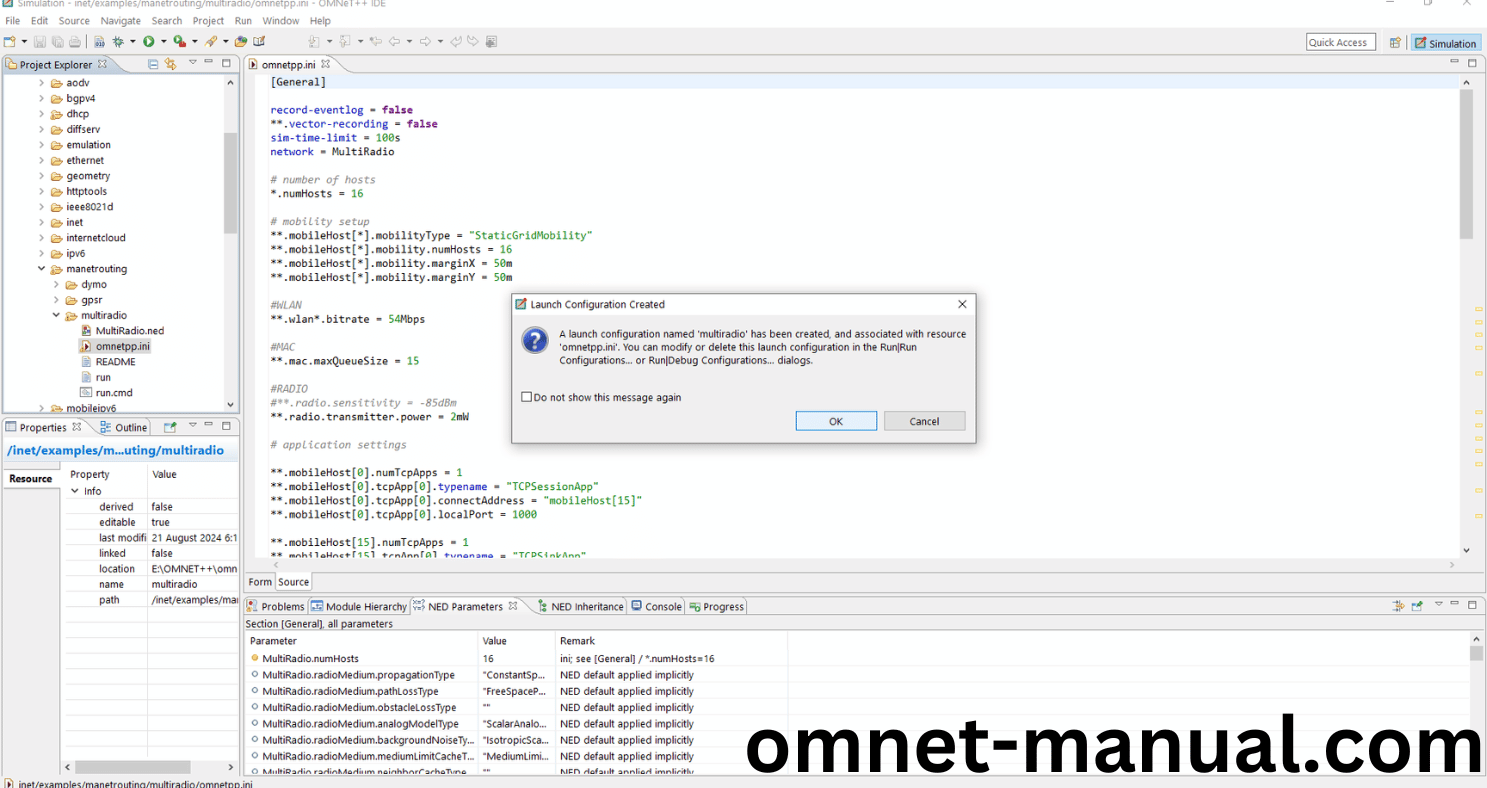
Task: Switch to the Form editor tab
Action: (x=260, y=582)
